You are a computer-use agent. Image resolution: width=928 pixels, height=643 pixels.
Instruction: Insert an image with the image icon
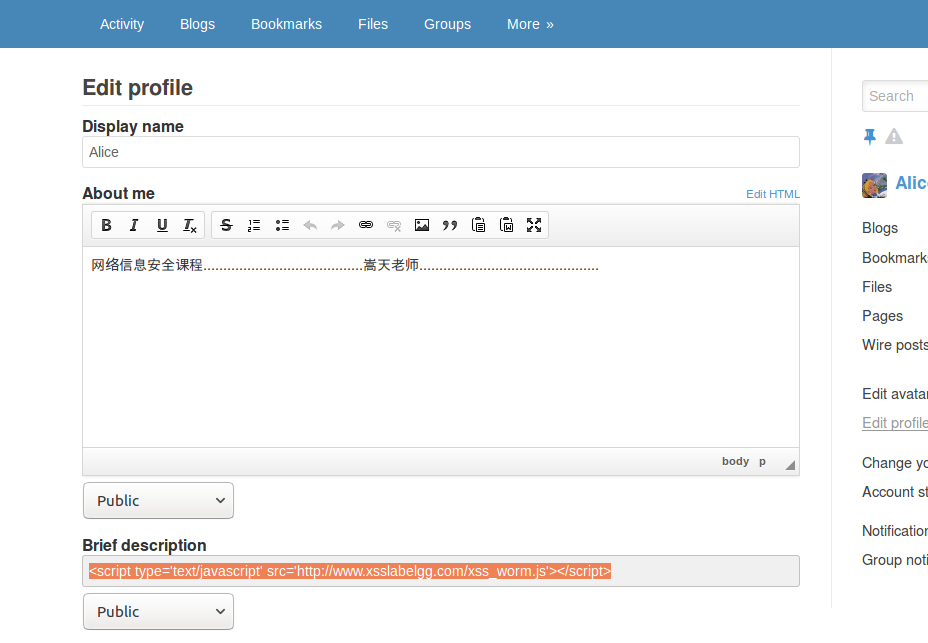(x=422, y=225)
